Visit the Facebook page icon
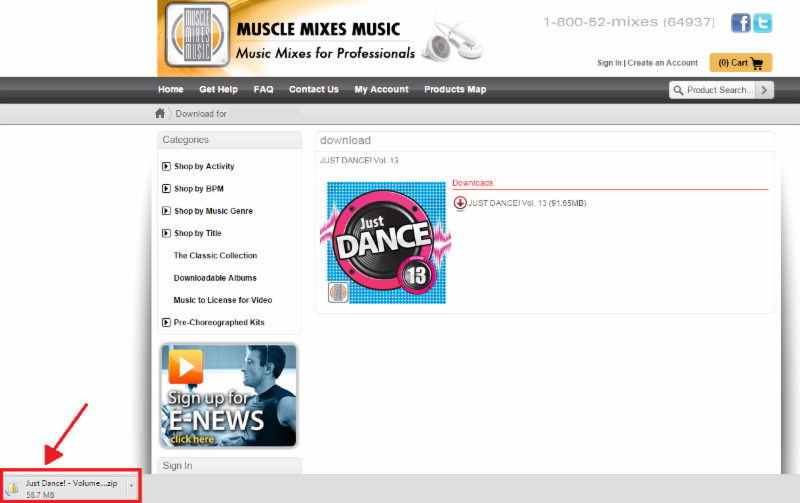The width and height of the screenshot is (800, 503). (x=740, y=23)
